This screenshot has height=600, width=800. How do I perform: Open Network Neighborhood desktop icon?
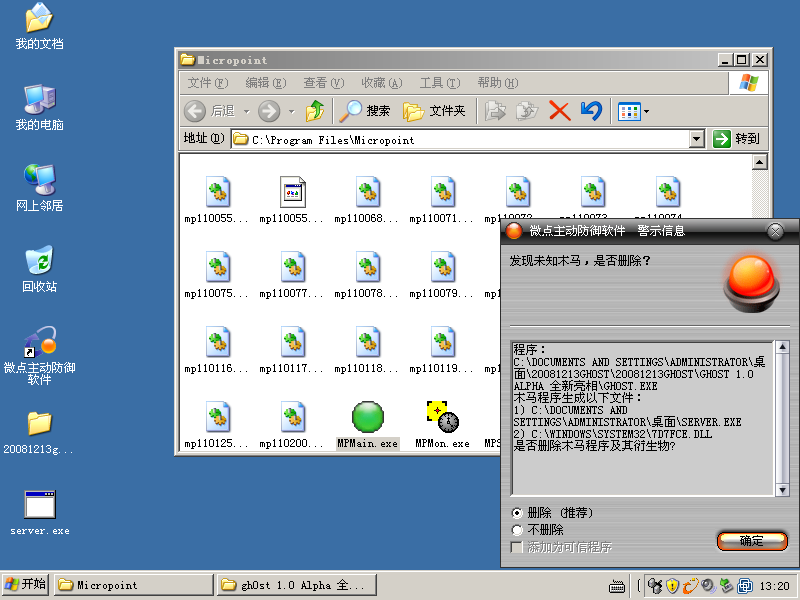tap(39, 189)
